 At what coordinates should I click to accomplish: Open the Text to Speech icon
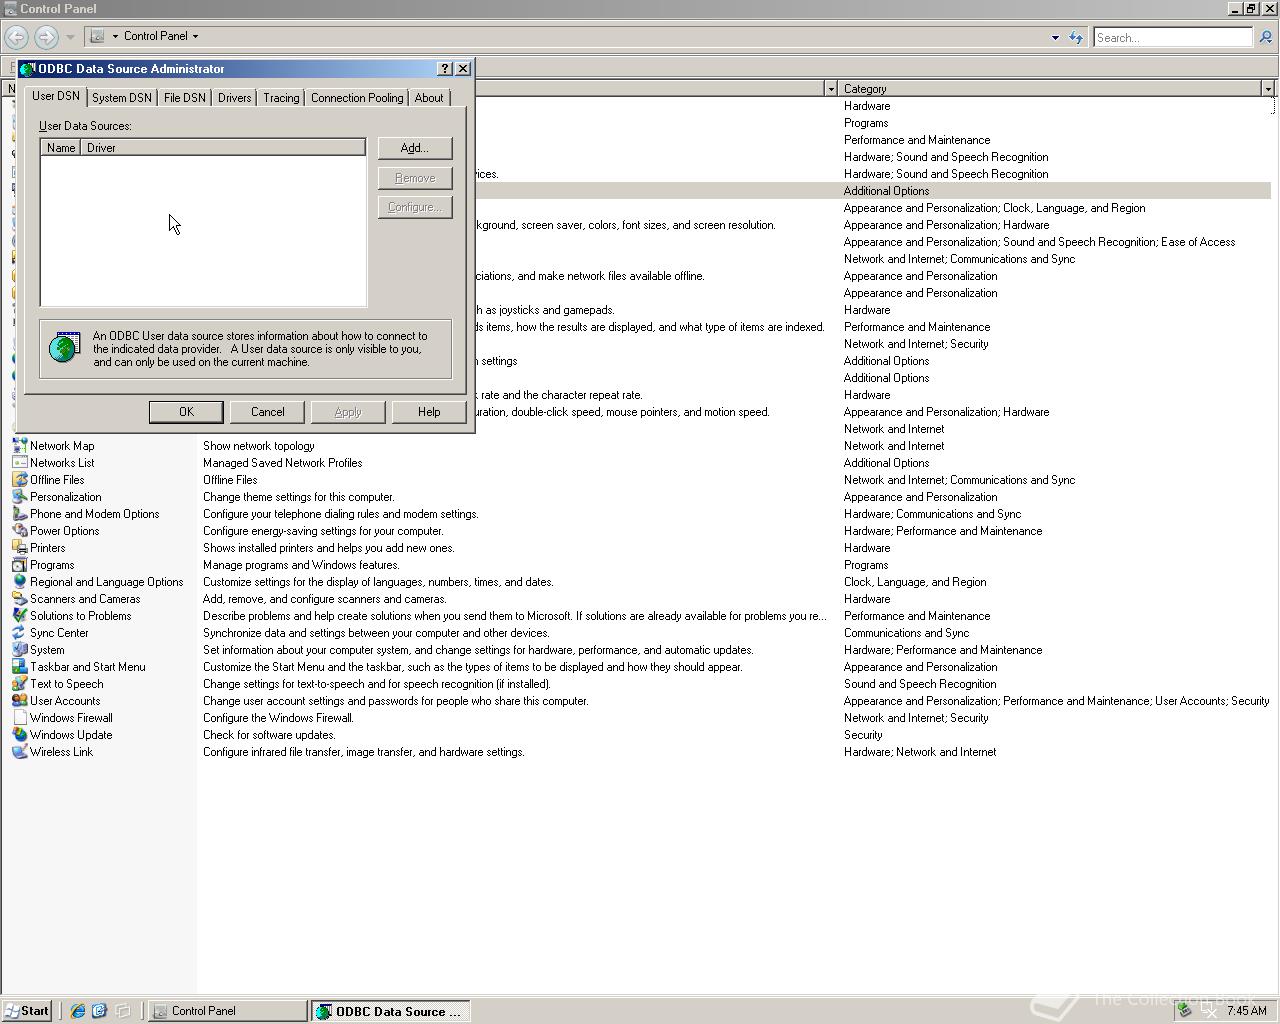19,684
